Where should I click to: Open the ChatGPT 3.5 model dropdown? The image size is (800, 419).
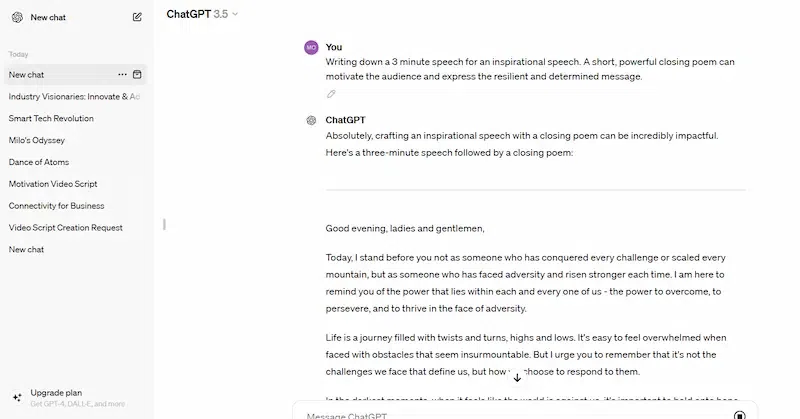click(x=203, y=14)
